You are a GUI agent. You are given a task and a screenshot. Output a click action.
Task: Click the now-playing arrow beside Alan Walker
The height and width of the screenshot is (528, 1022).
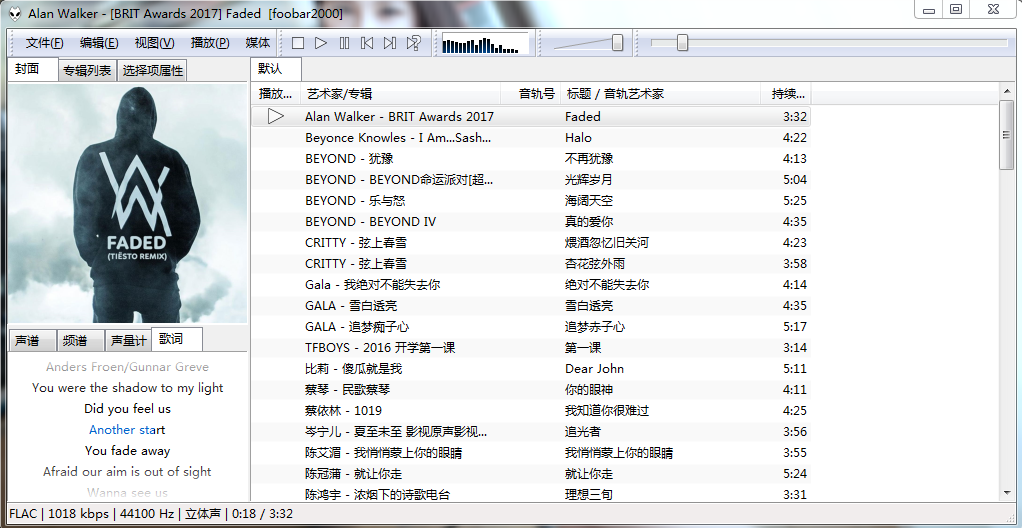click(x=276, y=117)
